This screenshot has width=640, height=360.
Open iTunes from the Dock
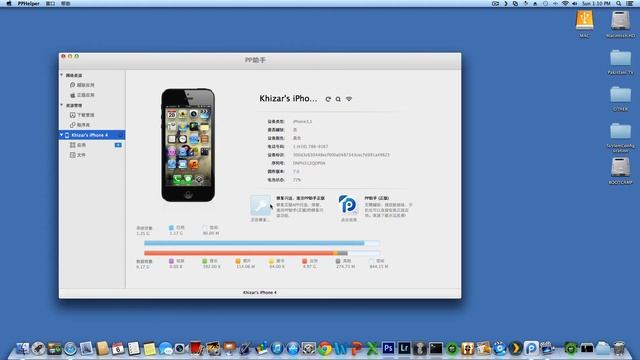pos(277,349)
